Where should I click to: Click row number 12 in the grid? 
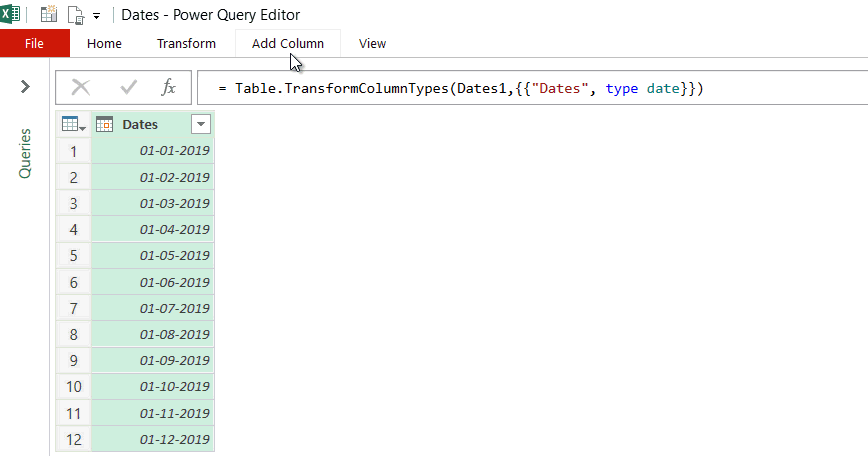point(73,438)
